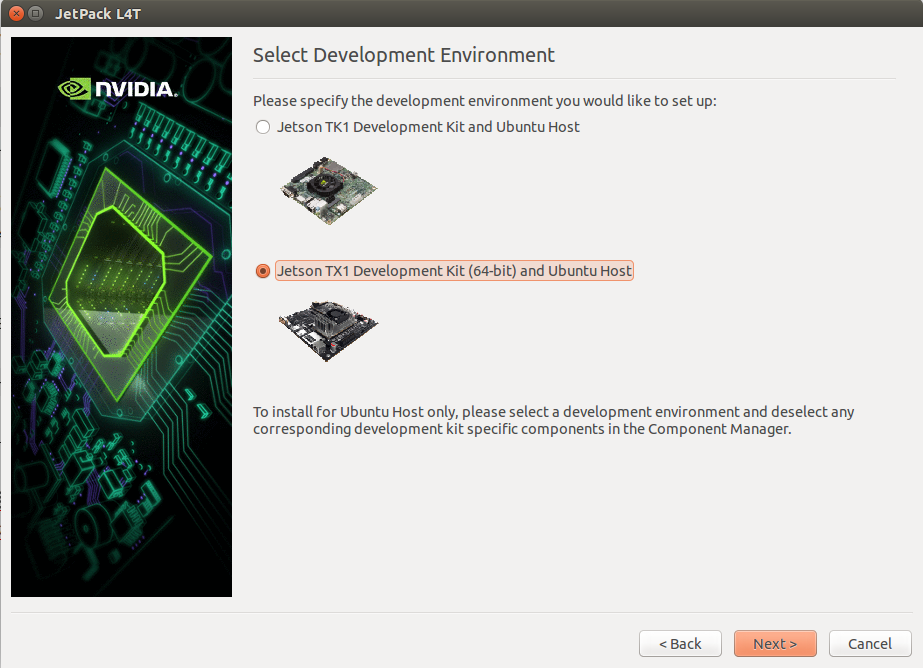Click the Jetson TK1 Development Kit label text
The height and width of the screenshot is (668, 923).
(x=428, y=127)
